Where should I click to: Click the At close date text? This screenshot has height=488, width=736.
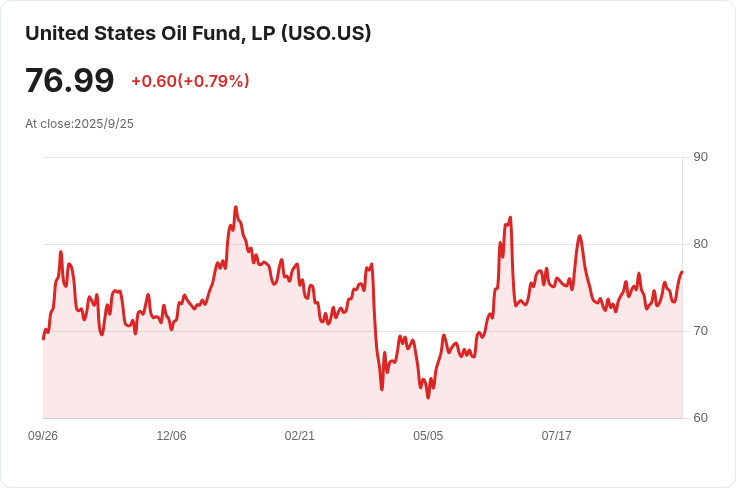pyautogui.click(x=79, y=124)
